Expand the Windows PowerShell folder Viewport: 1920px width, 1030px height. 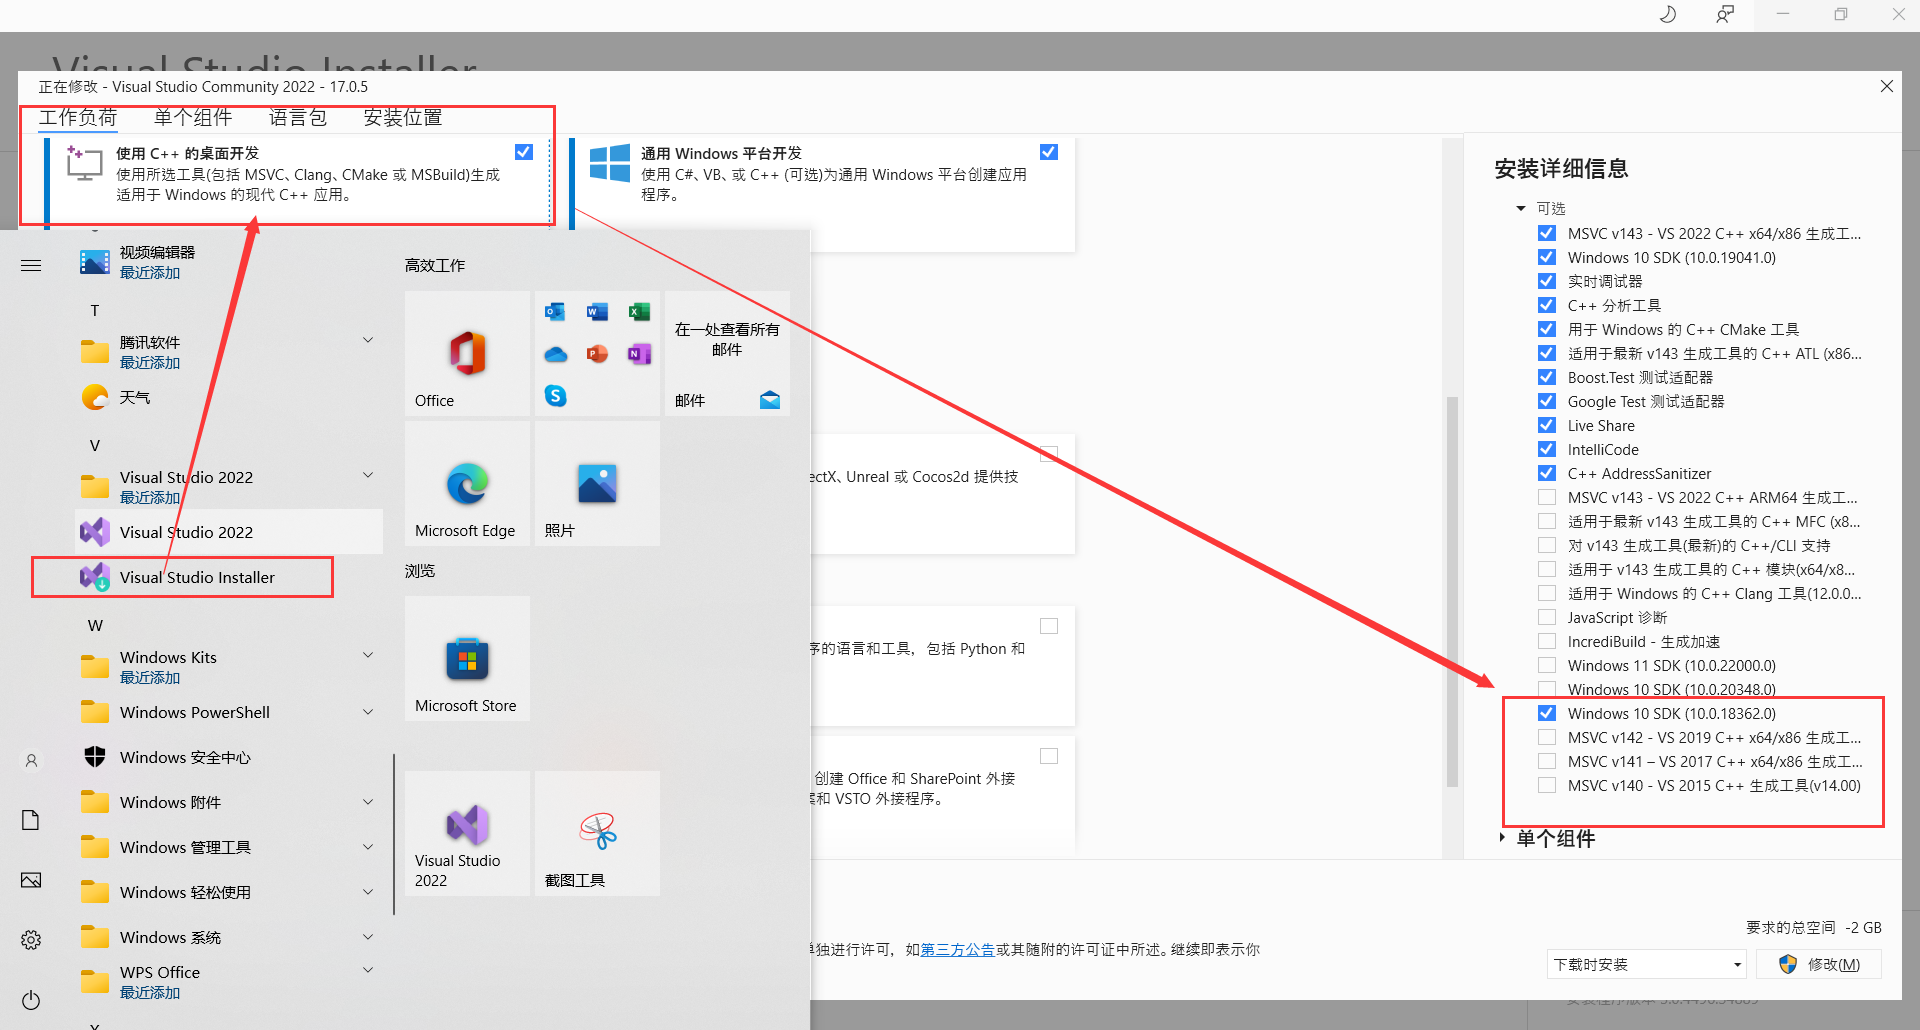pyautogui.click(x=368, y=712)
